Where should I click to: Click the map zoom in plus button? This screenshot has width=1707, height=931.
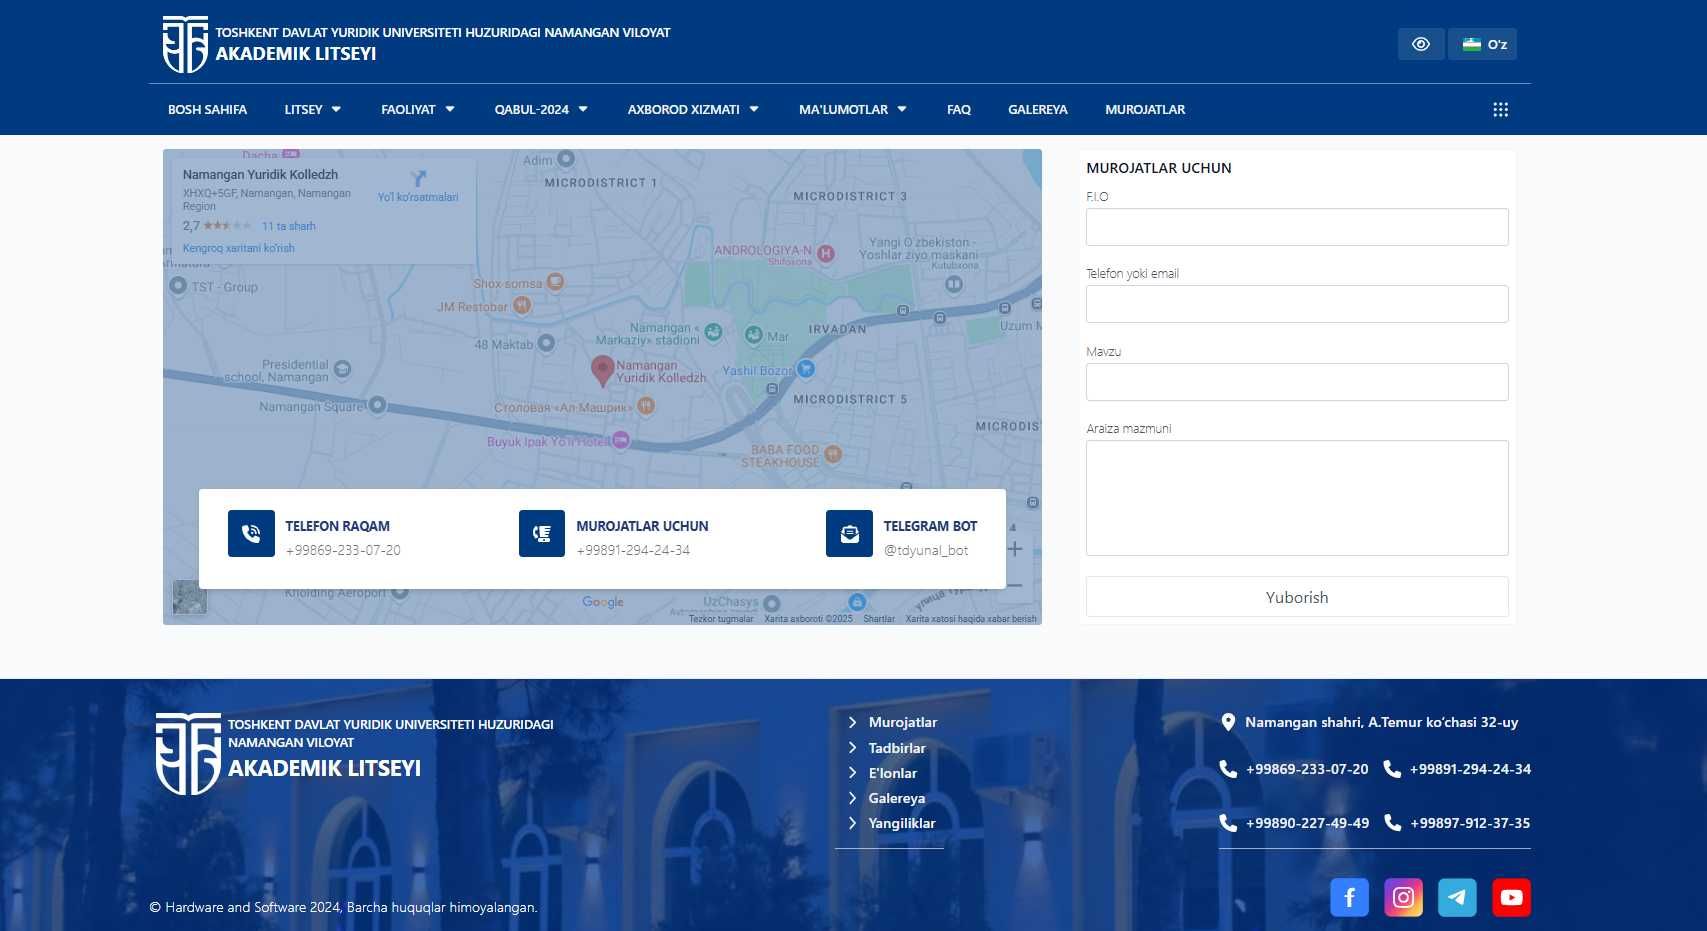coord(1015,549)
